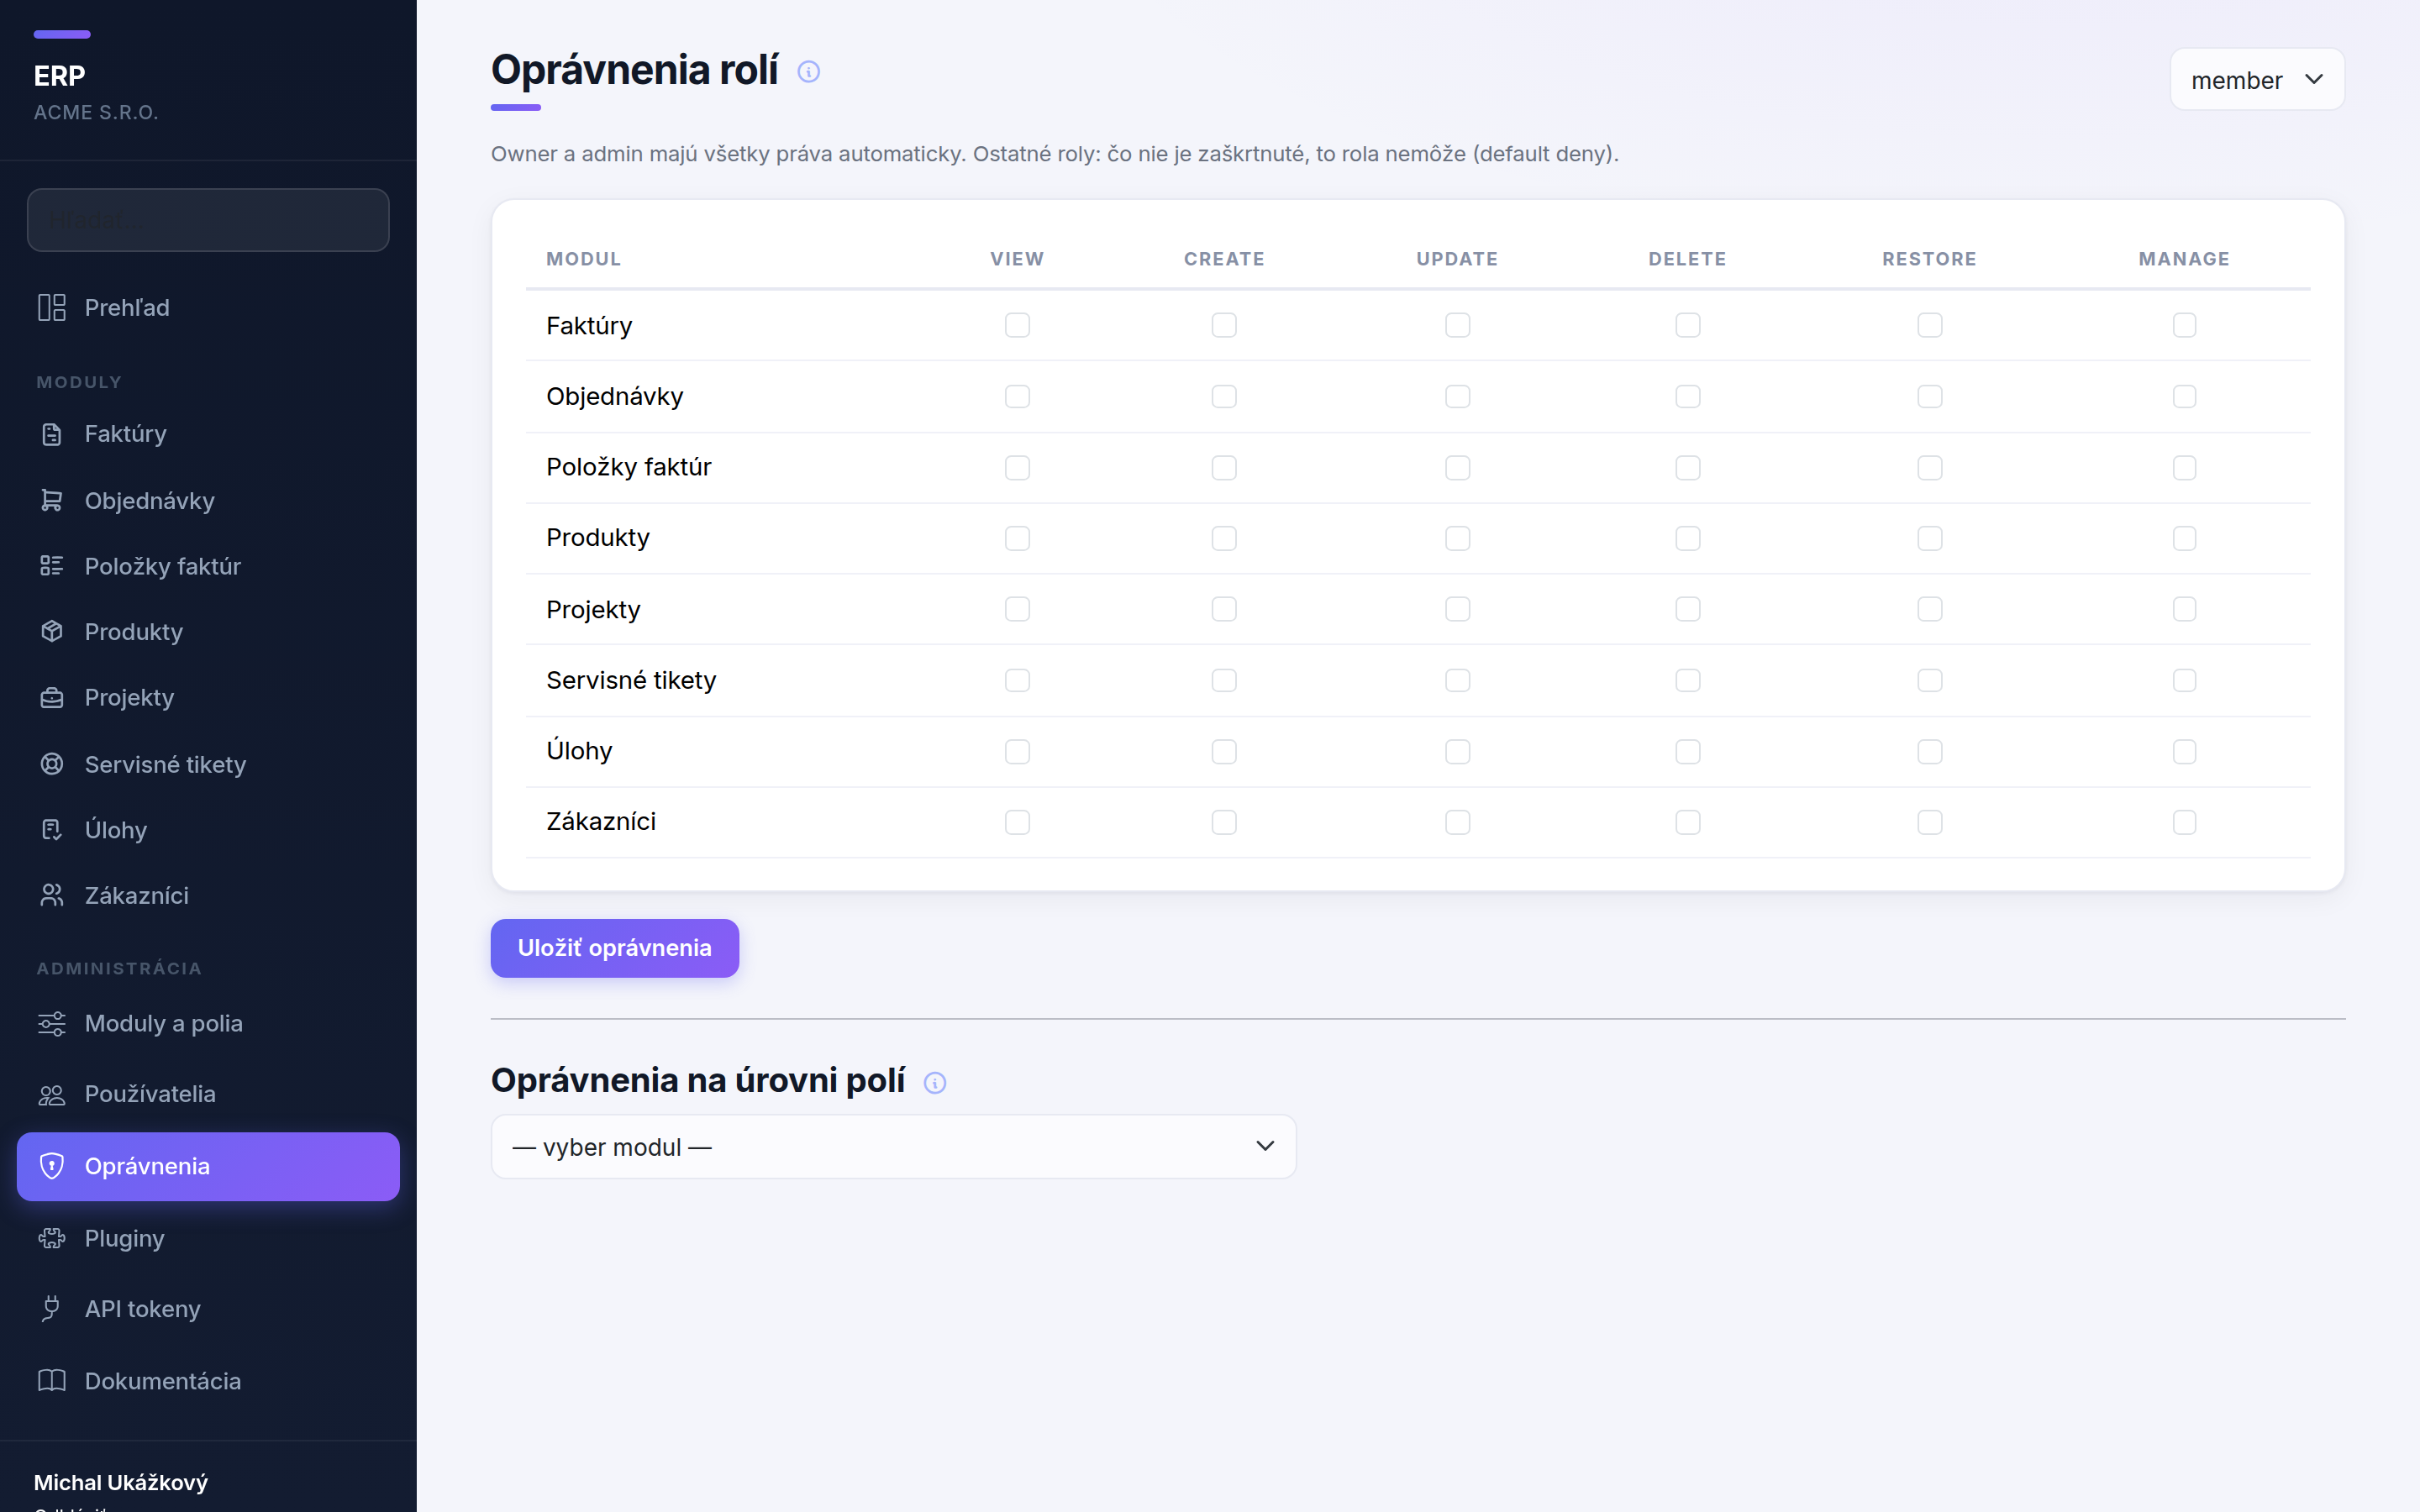Viewport: 2420px width, 1512px height.
Task: Open the member role dropdown
Action: pos(2256,79)
